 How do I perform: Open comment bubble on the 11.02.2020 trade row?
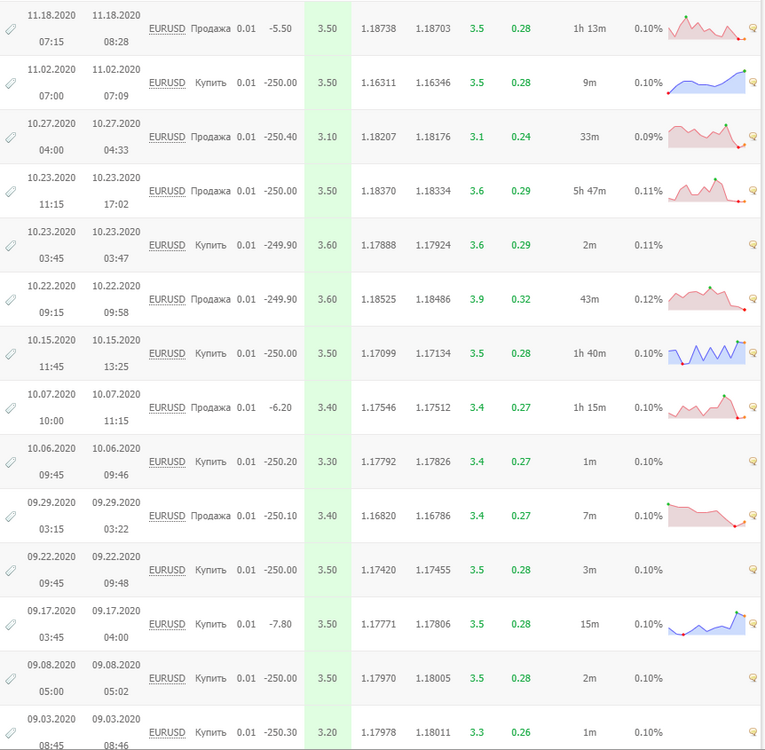click(x=753, y=82)
